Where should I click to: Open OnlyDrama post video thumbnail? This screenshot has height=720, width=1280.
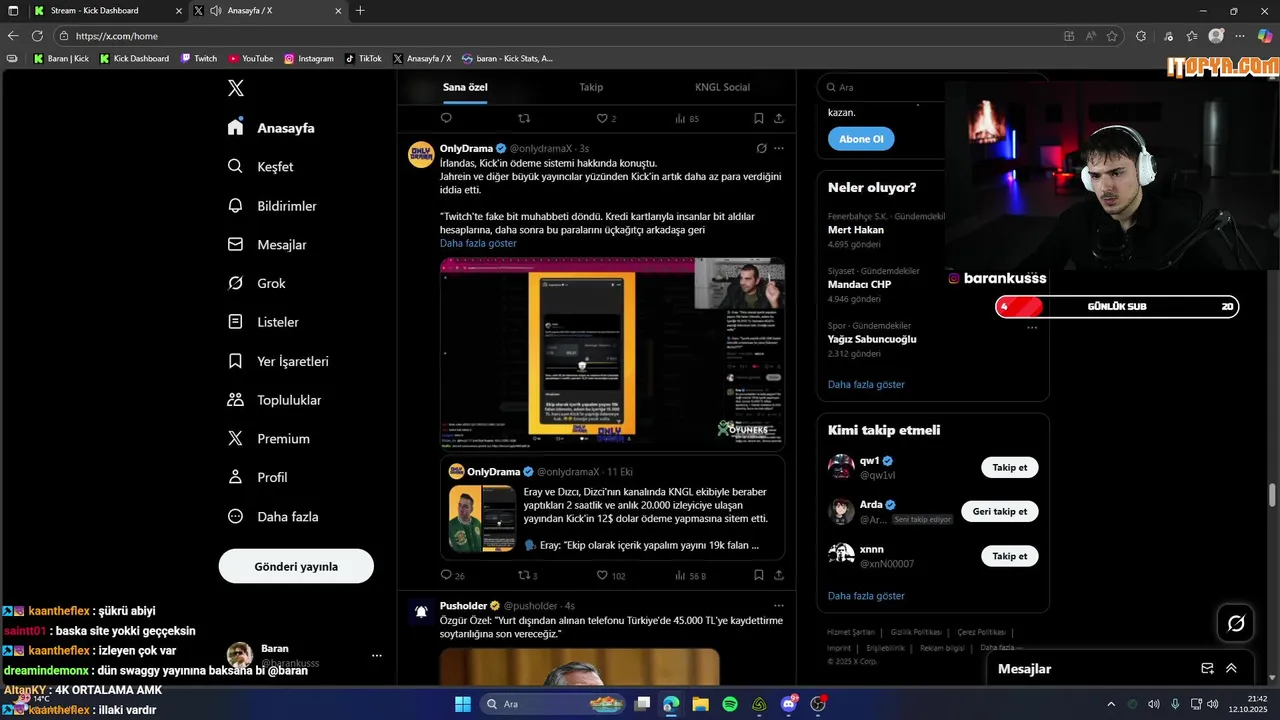pos(612,354)
